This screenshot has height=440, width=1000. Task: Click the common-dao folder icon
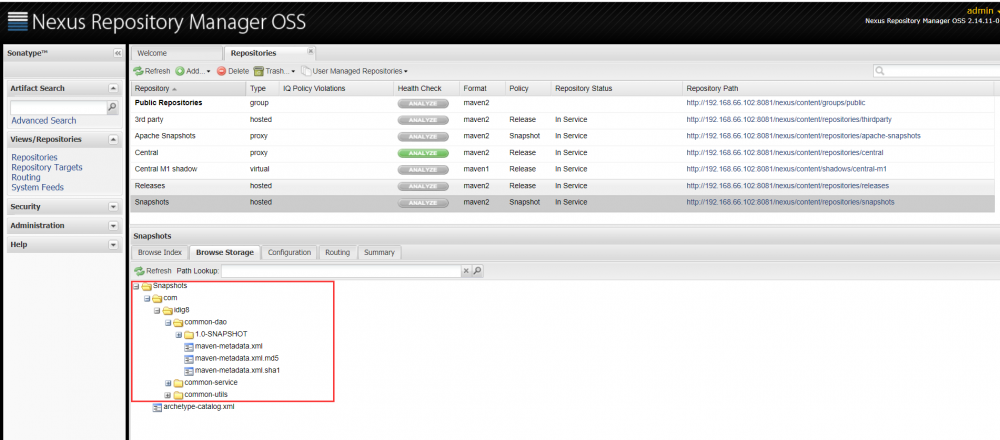pyautogui.click(x=178, y=323)
